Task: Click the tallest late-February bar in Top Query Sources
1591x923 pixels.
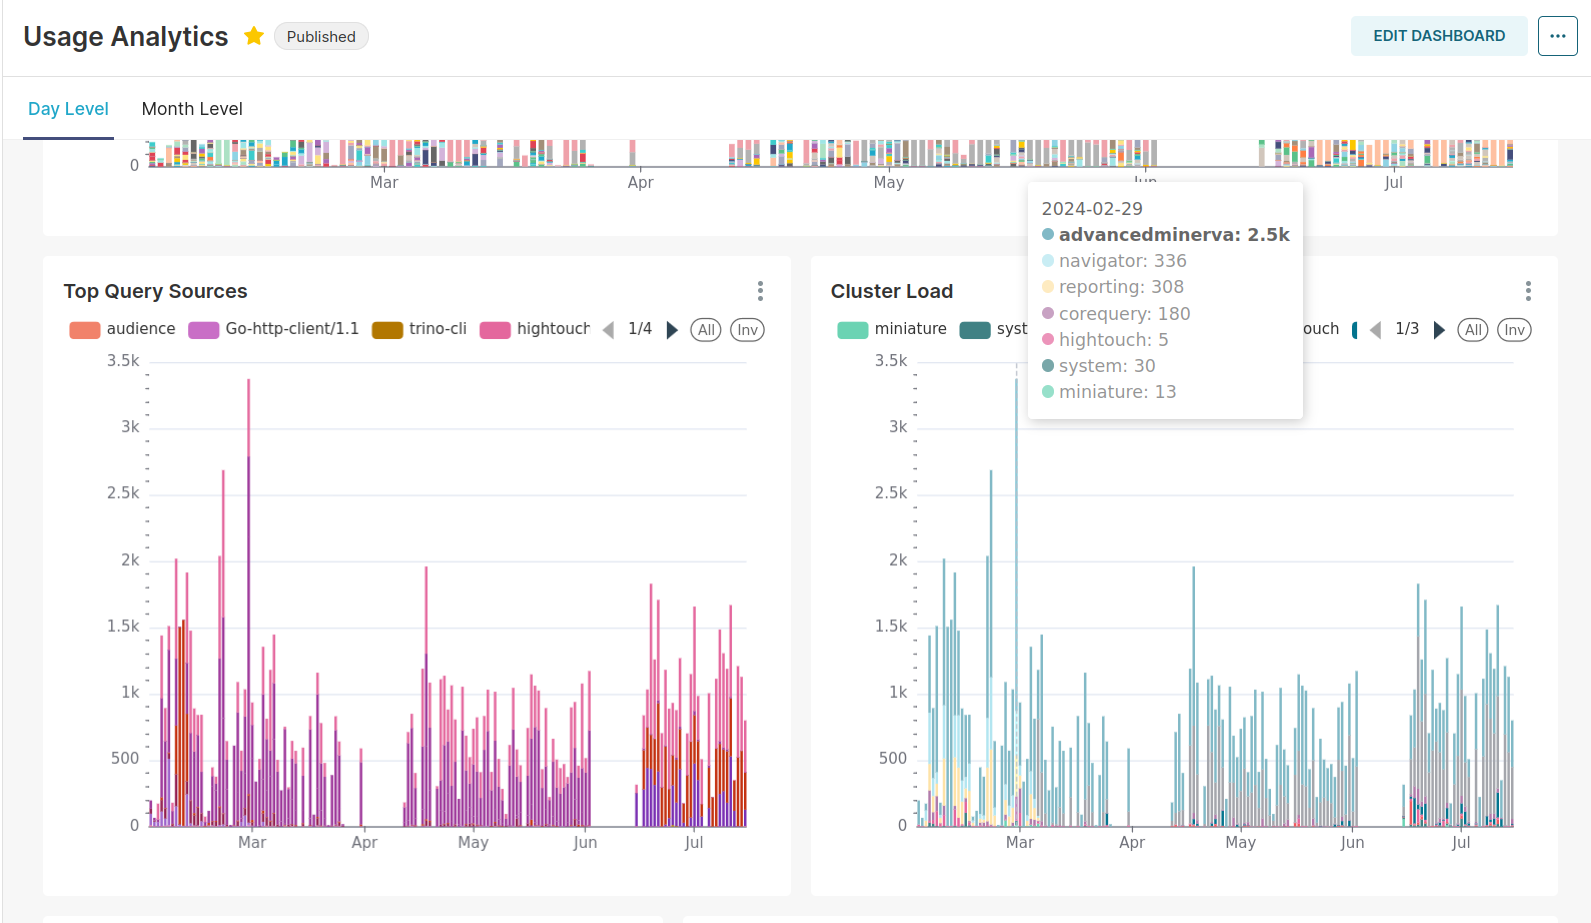Action: click(x=248, y=602)
